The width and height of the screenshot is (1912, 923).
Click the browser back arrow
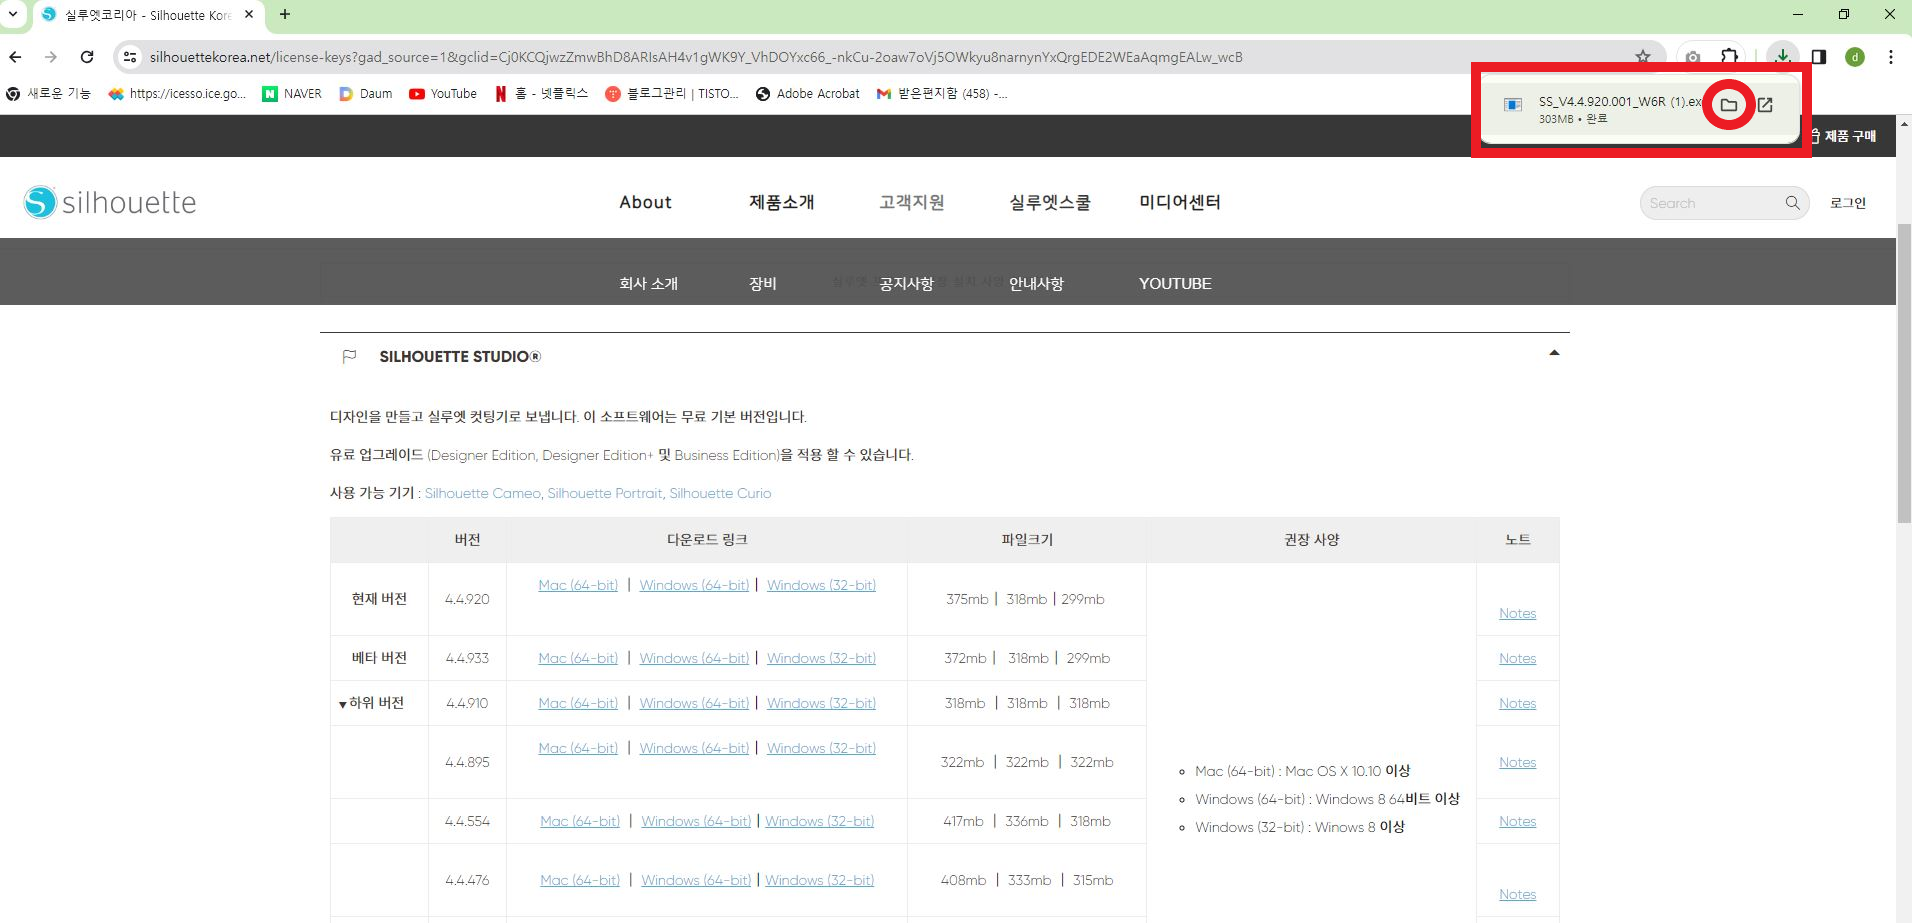click(15, 57)
